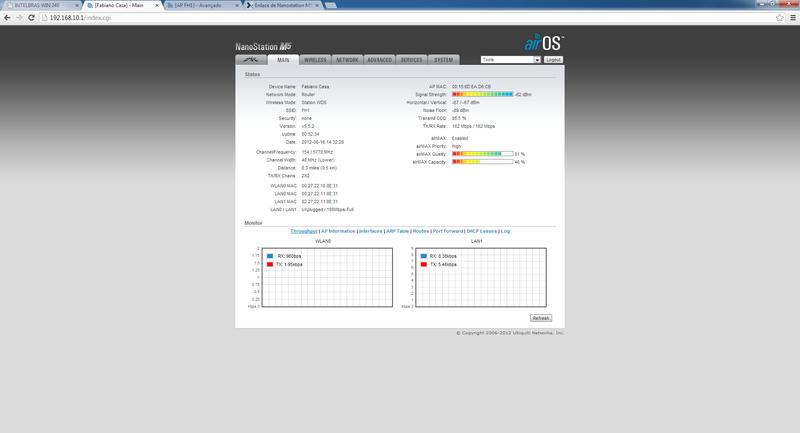Click the WLAN0 throughput graph

click(327, 277)
